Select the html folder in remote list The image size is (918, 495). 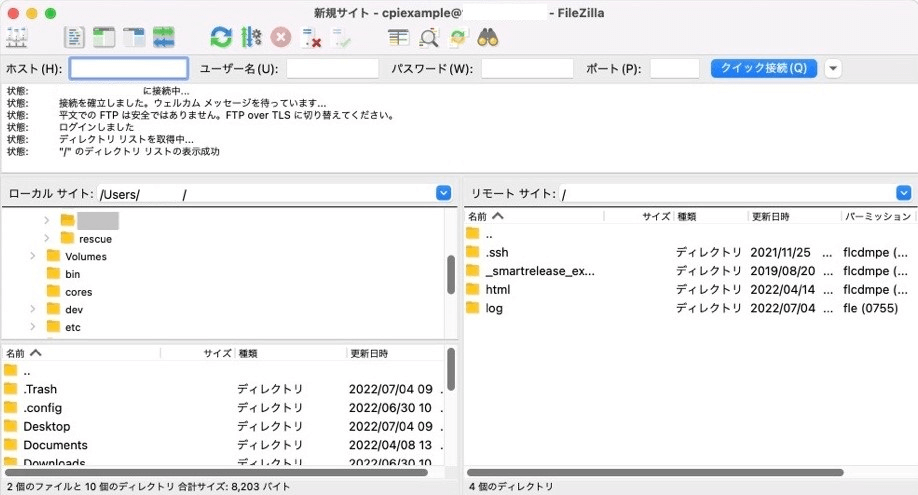click(x=498, y=290)
